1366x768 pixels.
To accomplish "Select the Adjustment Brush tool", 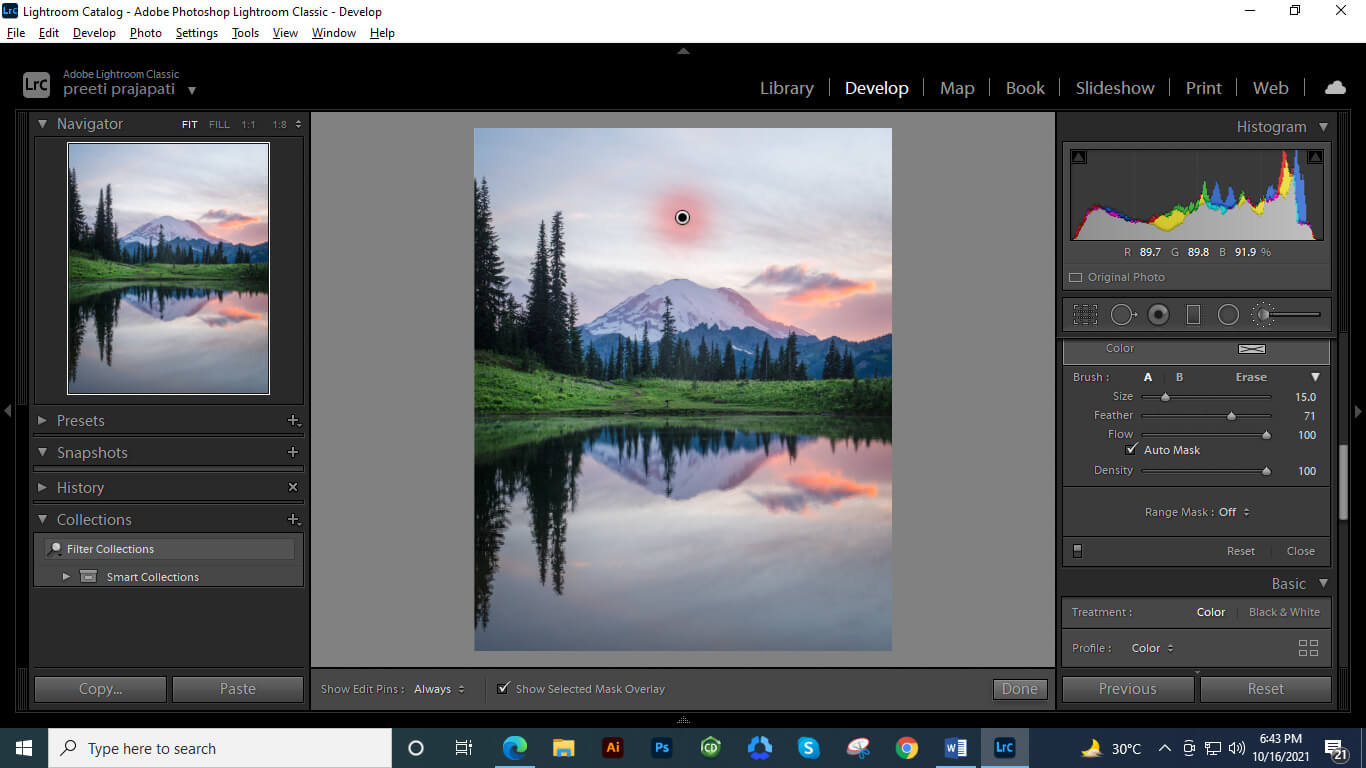I will coord(1263,314).
